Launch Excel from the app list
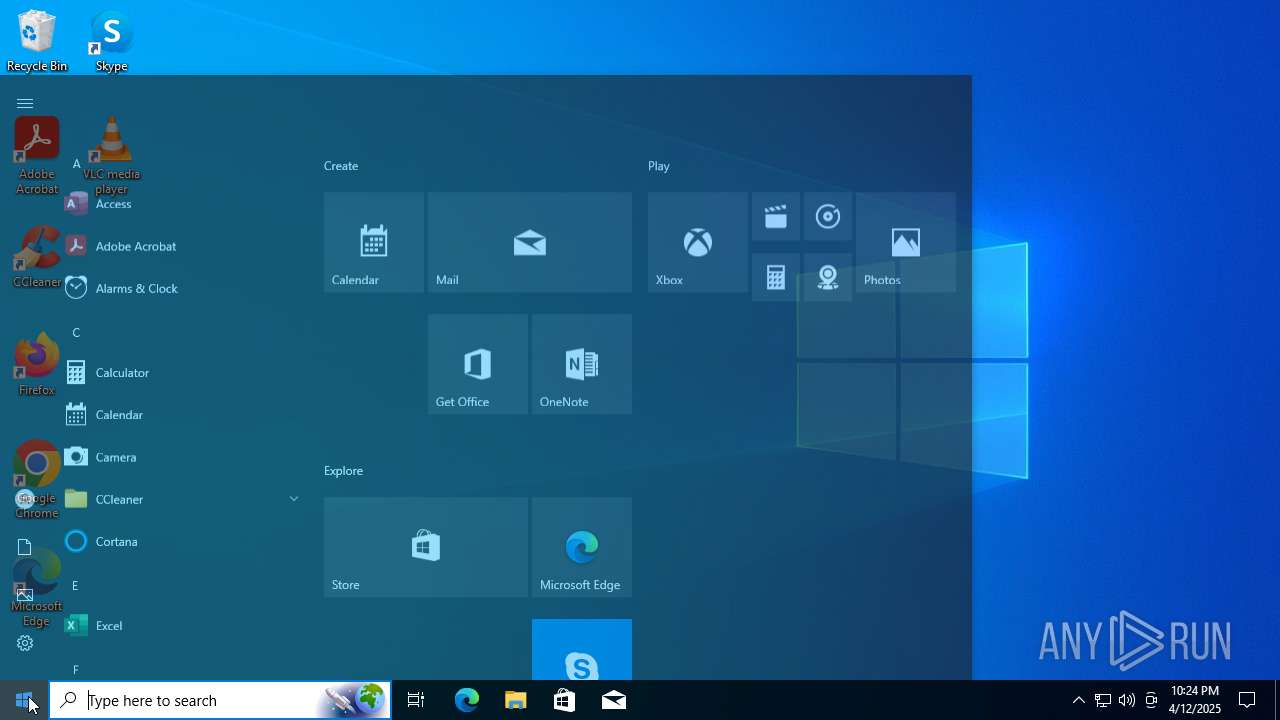This screenshot has height=720, width=1280. (182, 626)
